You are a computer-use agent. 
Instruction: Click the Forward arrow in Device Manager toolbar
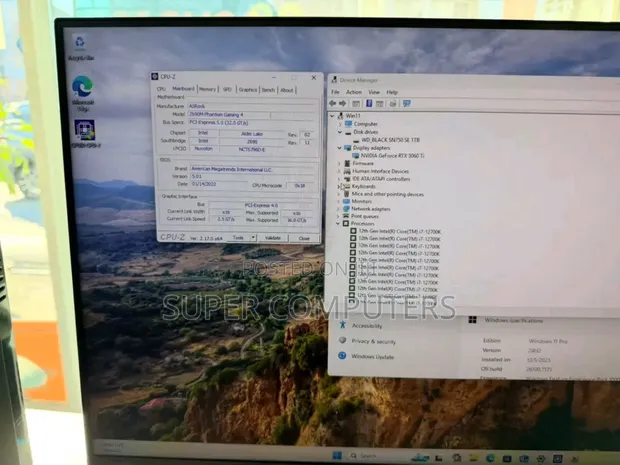pos(342,104)
